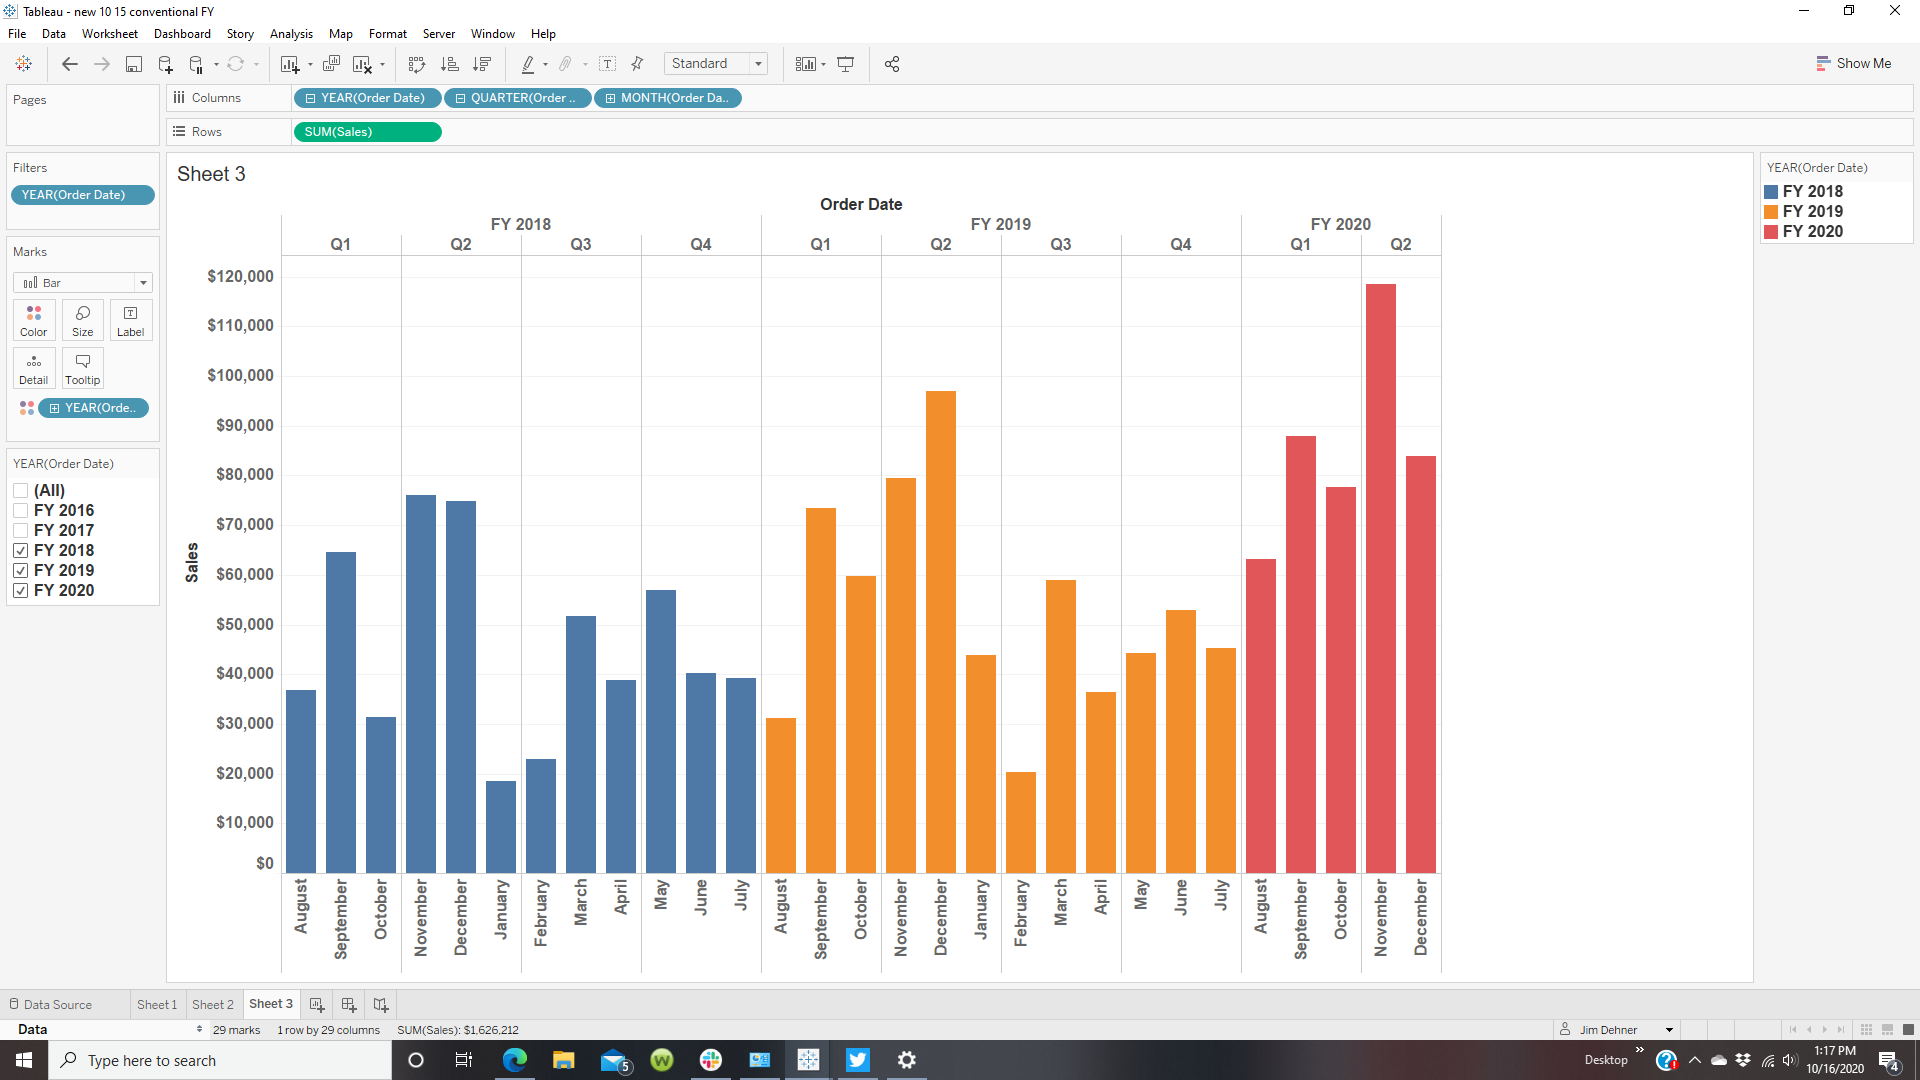Open the Data Source tab
1920x1080 pixels.
click(x=57, y=1004)
